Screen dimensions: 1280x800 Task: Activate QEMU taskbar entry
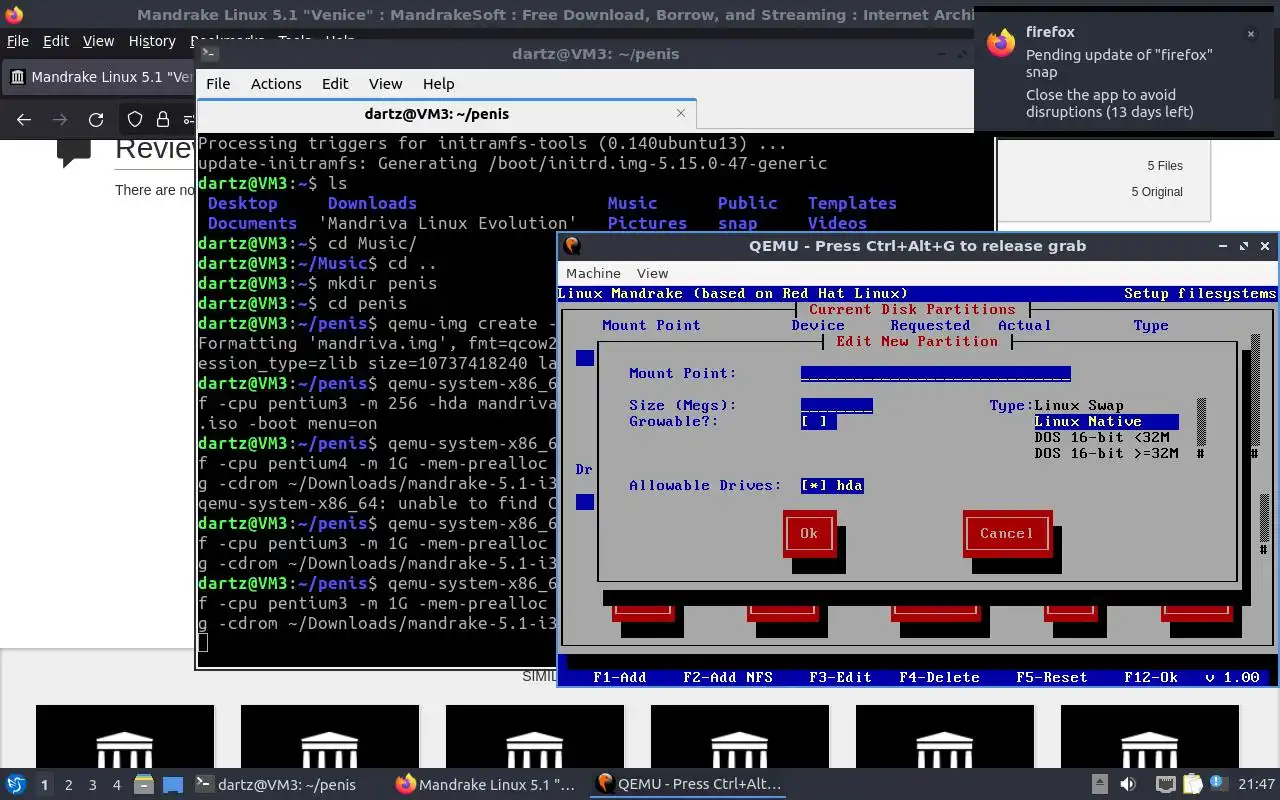click(x=689, y=784)
